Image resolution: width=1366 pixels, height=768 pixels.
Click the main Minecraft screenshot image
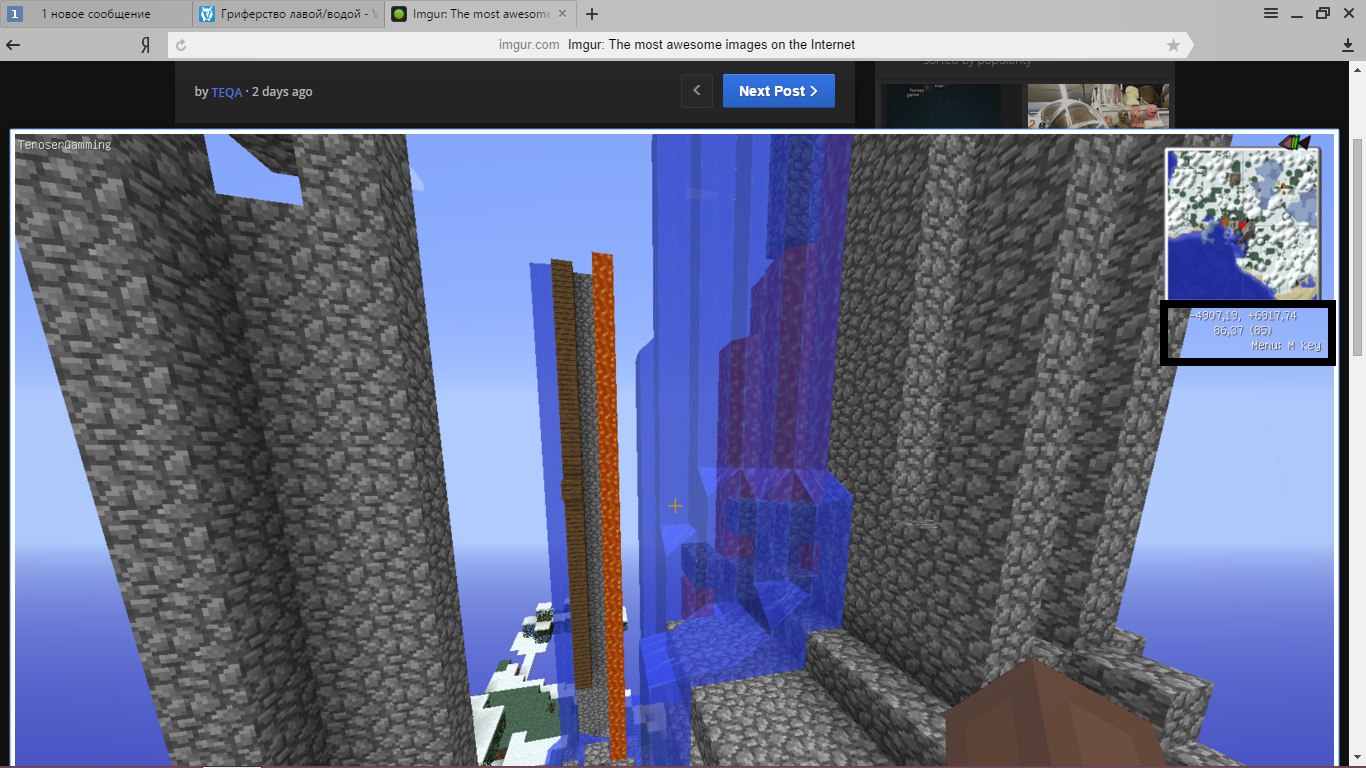(674, 448)
